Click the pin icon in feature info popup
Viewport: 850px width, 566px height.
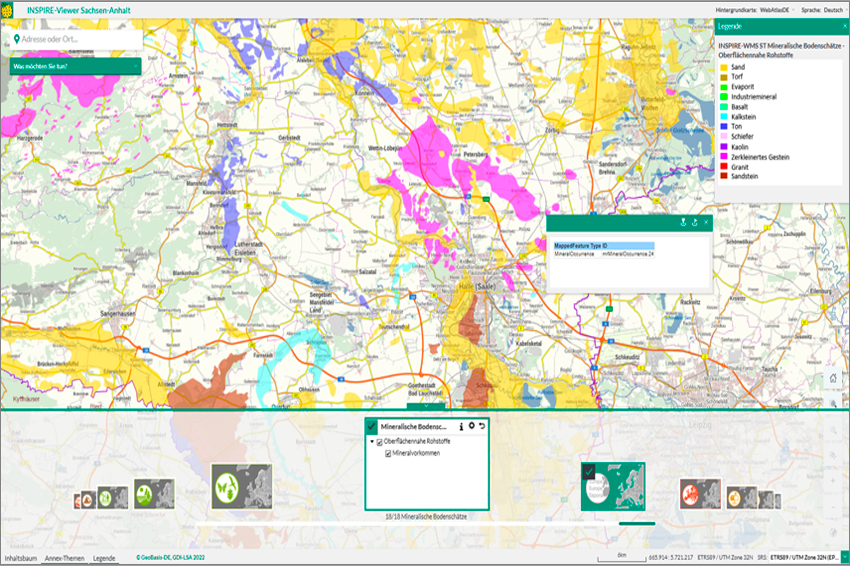click(x=683, y=222)
